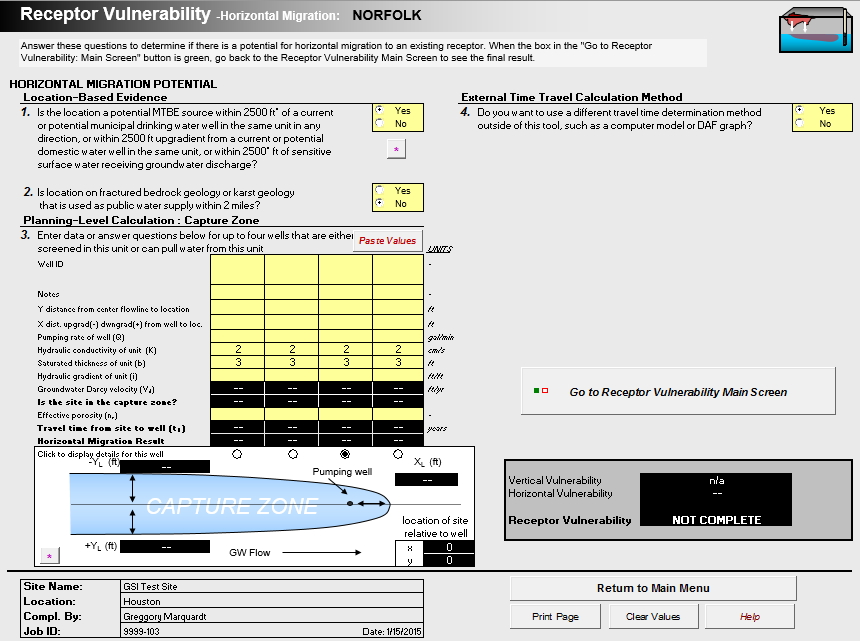Click the asterisk note button under question 1
This screenshot has width=860, height=641.
pyautogui.click(x=396, y=149)
